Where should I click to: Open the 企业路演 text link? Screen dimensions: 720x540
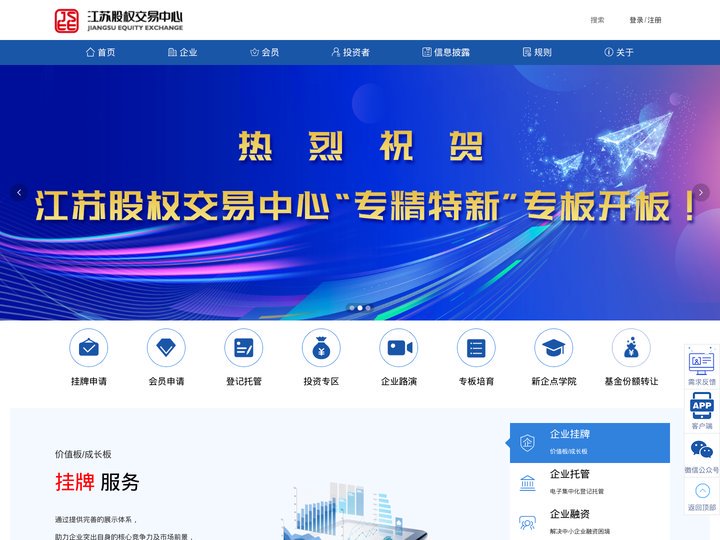(x=399, y=381)
